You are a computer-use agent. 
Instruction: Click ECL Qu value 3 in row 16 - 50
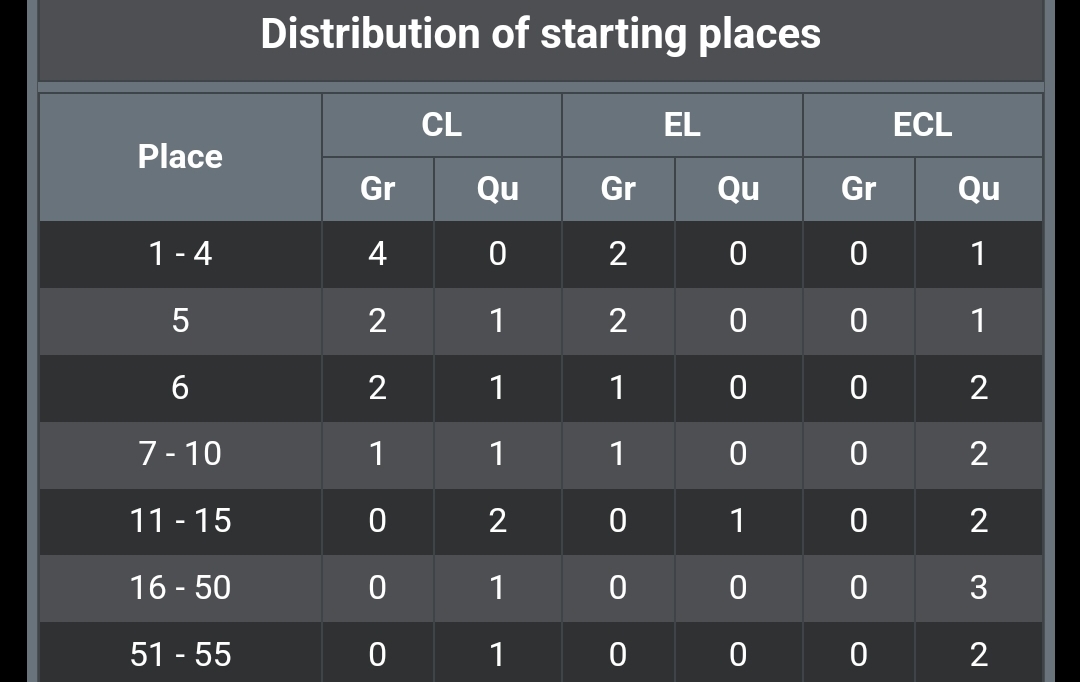click(x=979, y=588)
